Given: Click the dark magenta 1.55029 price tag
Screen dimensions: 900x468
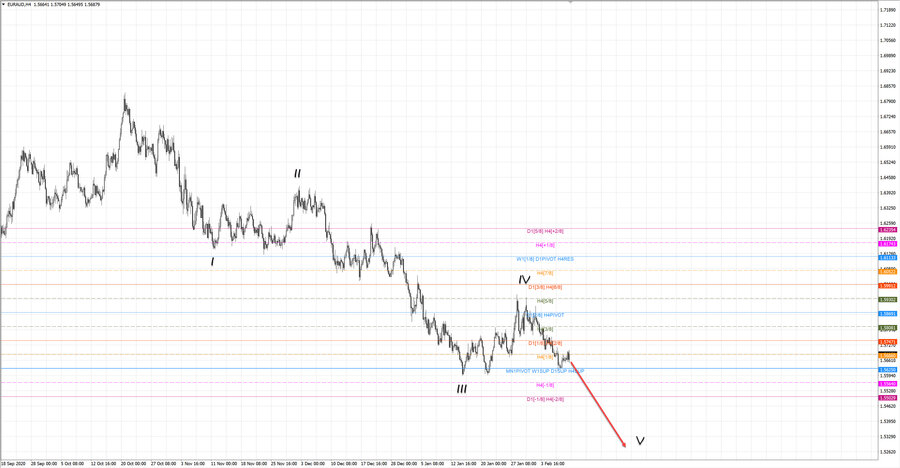Looking at the screenshot, I should [x=888, y=398].
